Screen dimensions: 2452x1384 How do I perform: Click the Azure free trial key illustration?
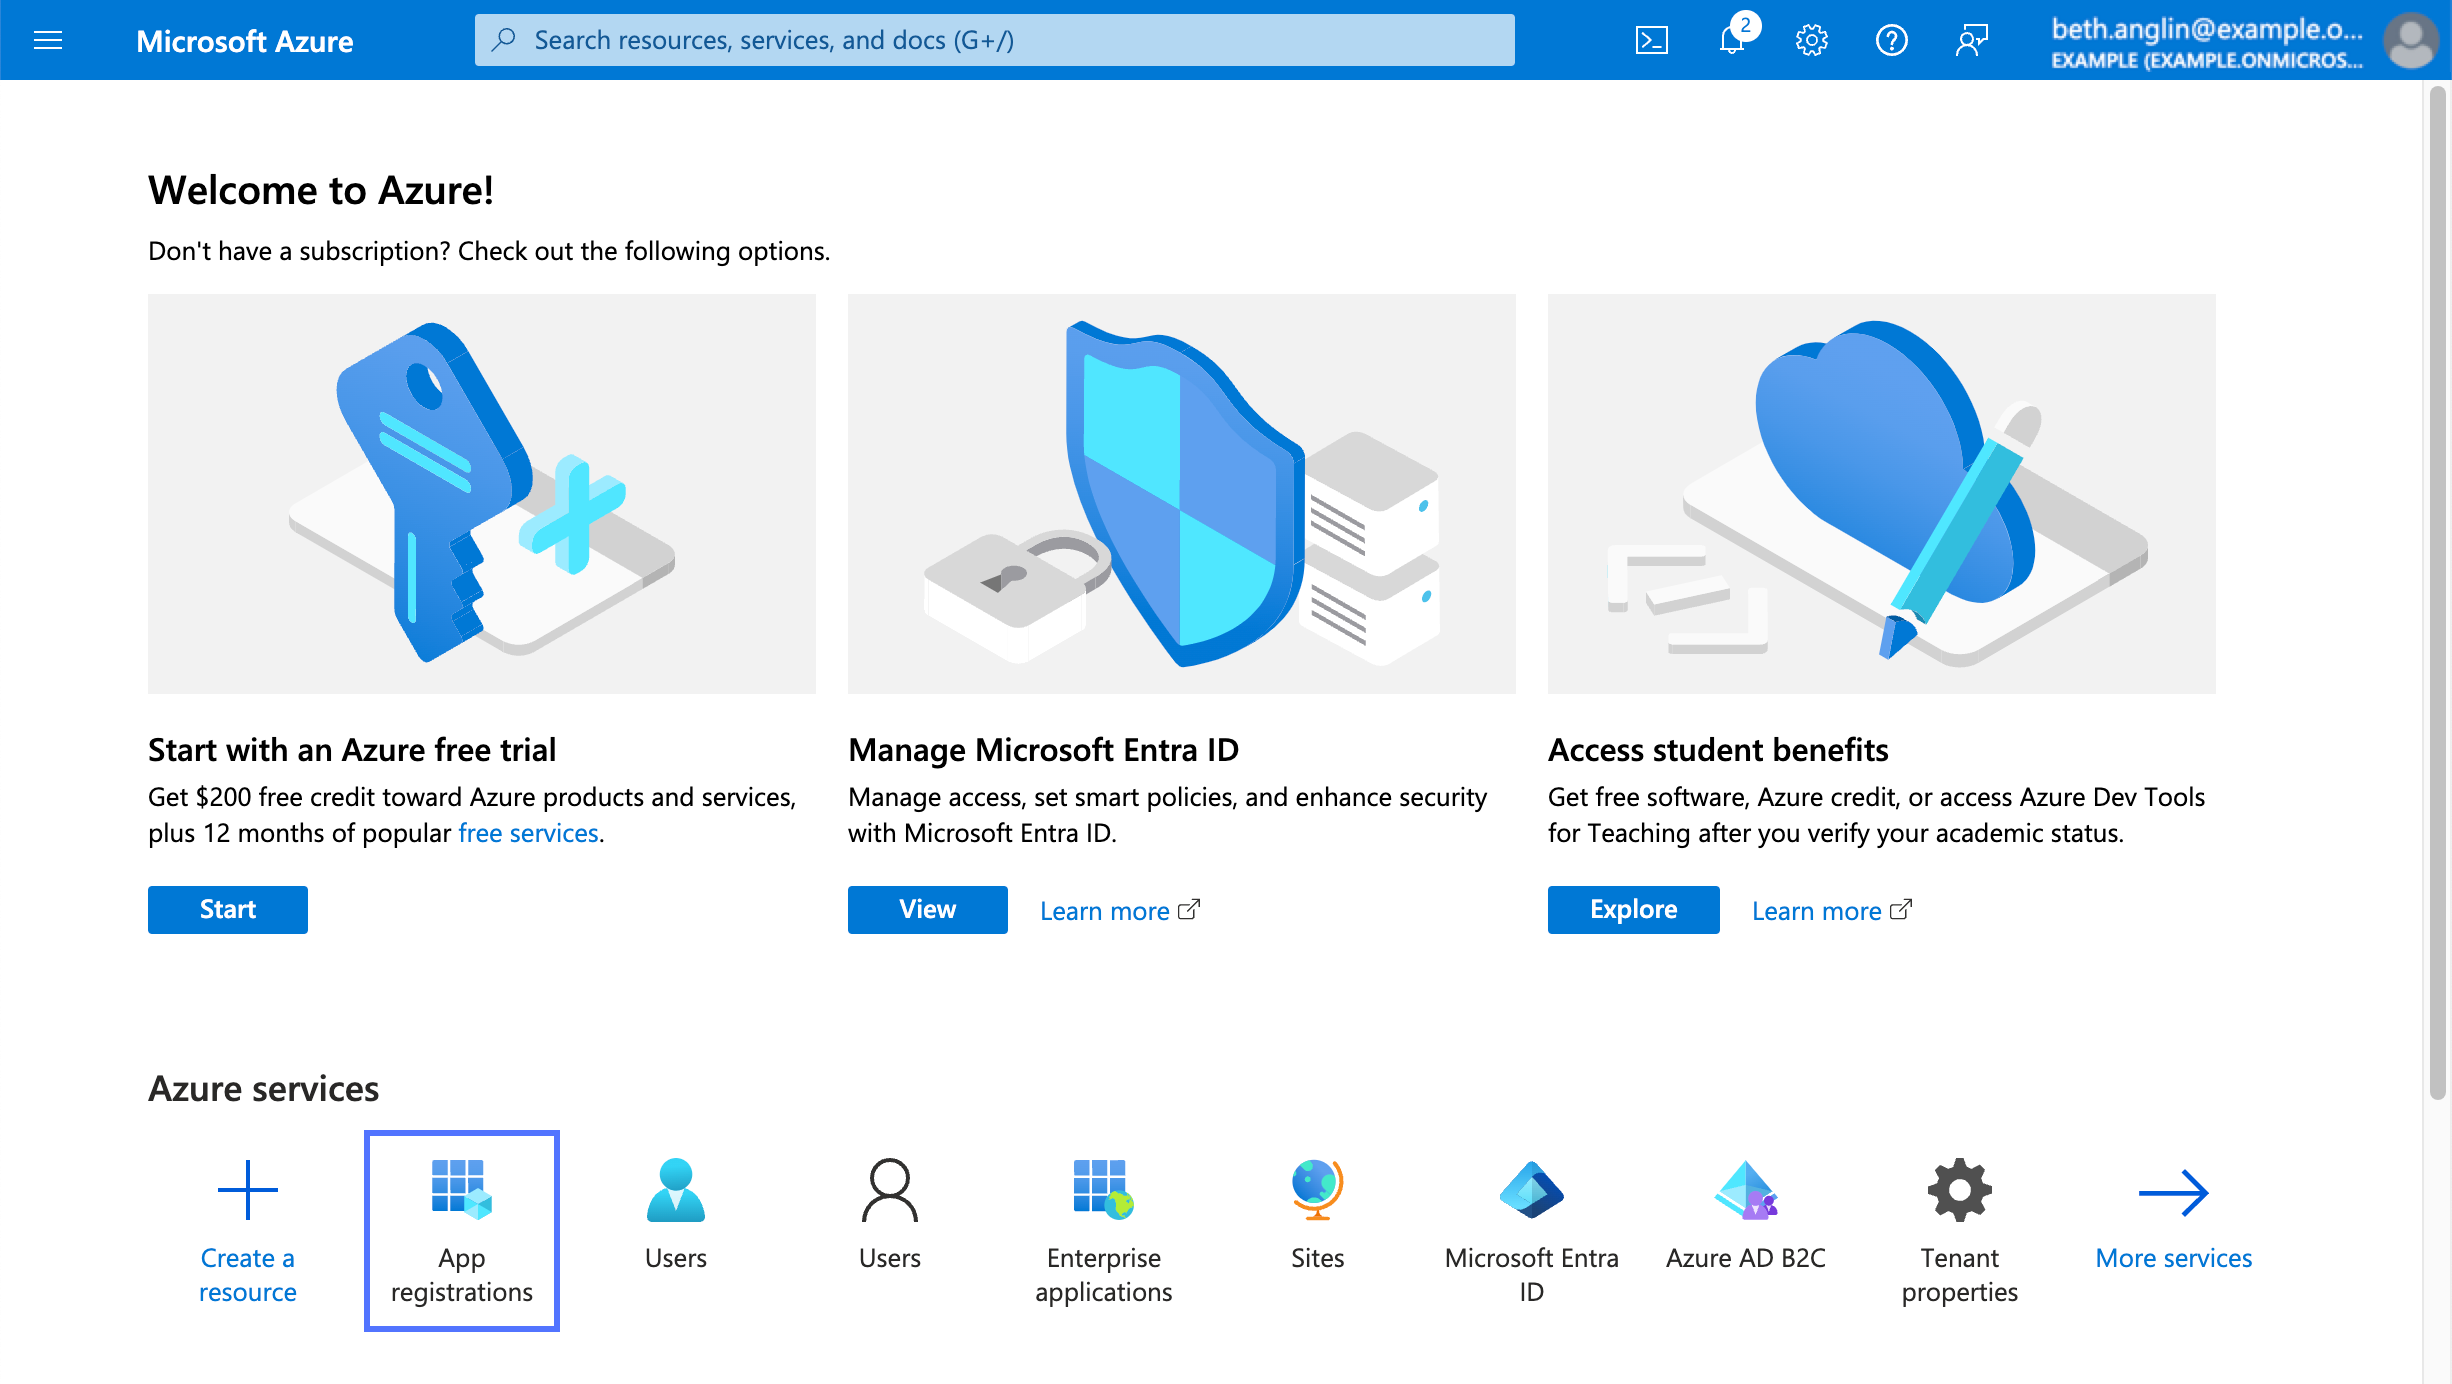[x=482, y=493]
